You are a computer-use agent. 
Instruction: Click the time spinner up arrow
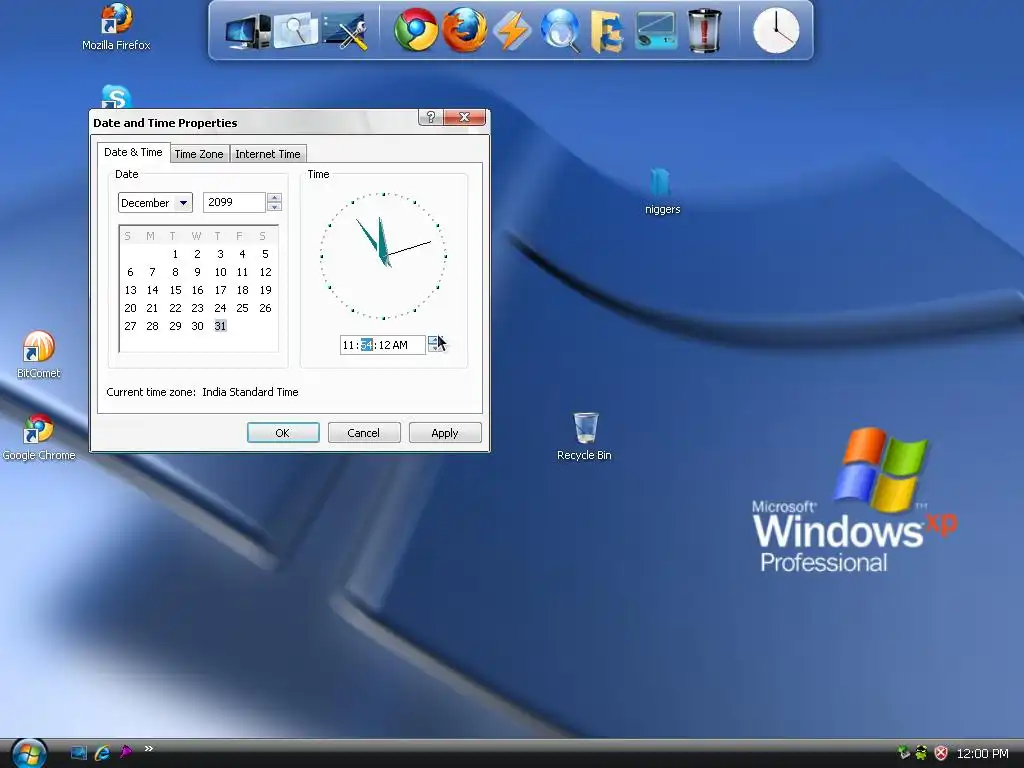click(x=433, y=340)
